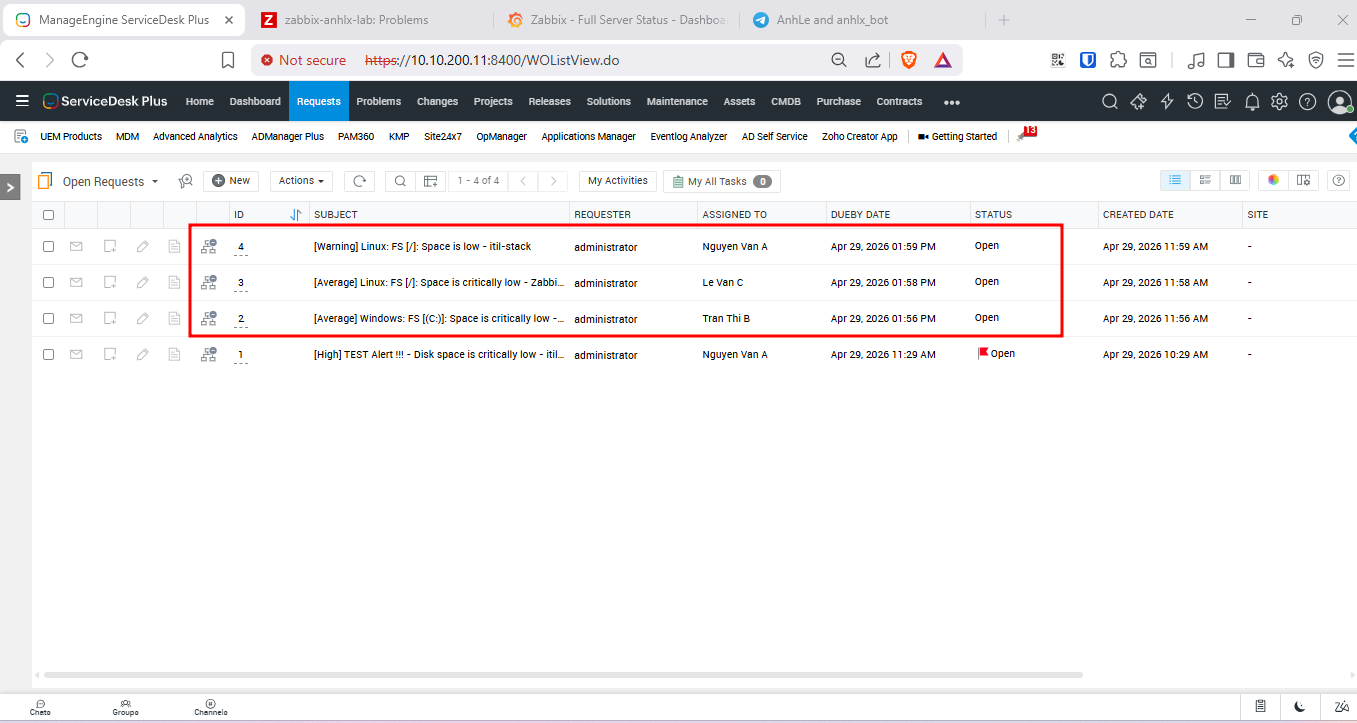Click the global search magnifier in header

(x=1109, y=102)
